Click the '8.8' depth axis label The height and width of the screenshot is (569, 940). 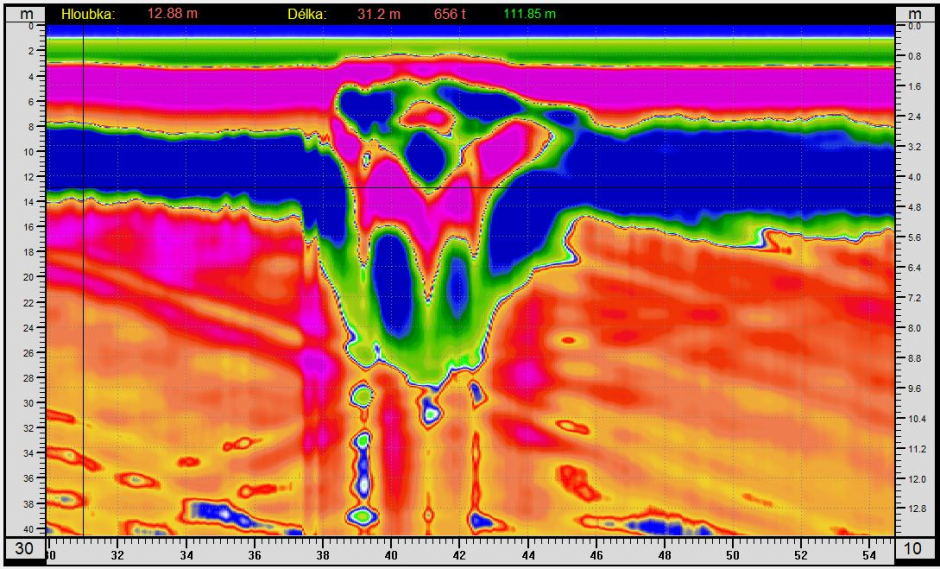tap(914, 358)
